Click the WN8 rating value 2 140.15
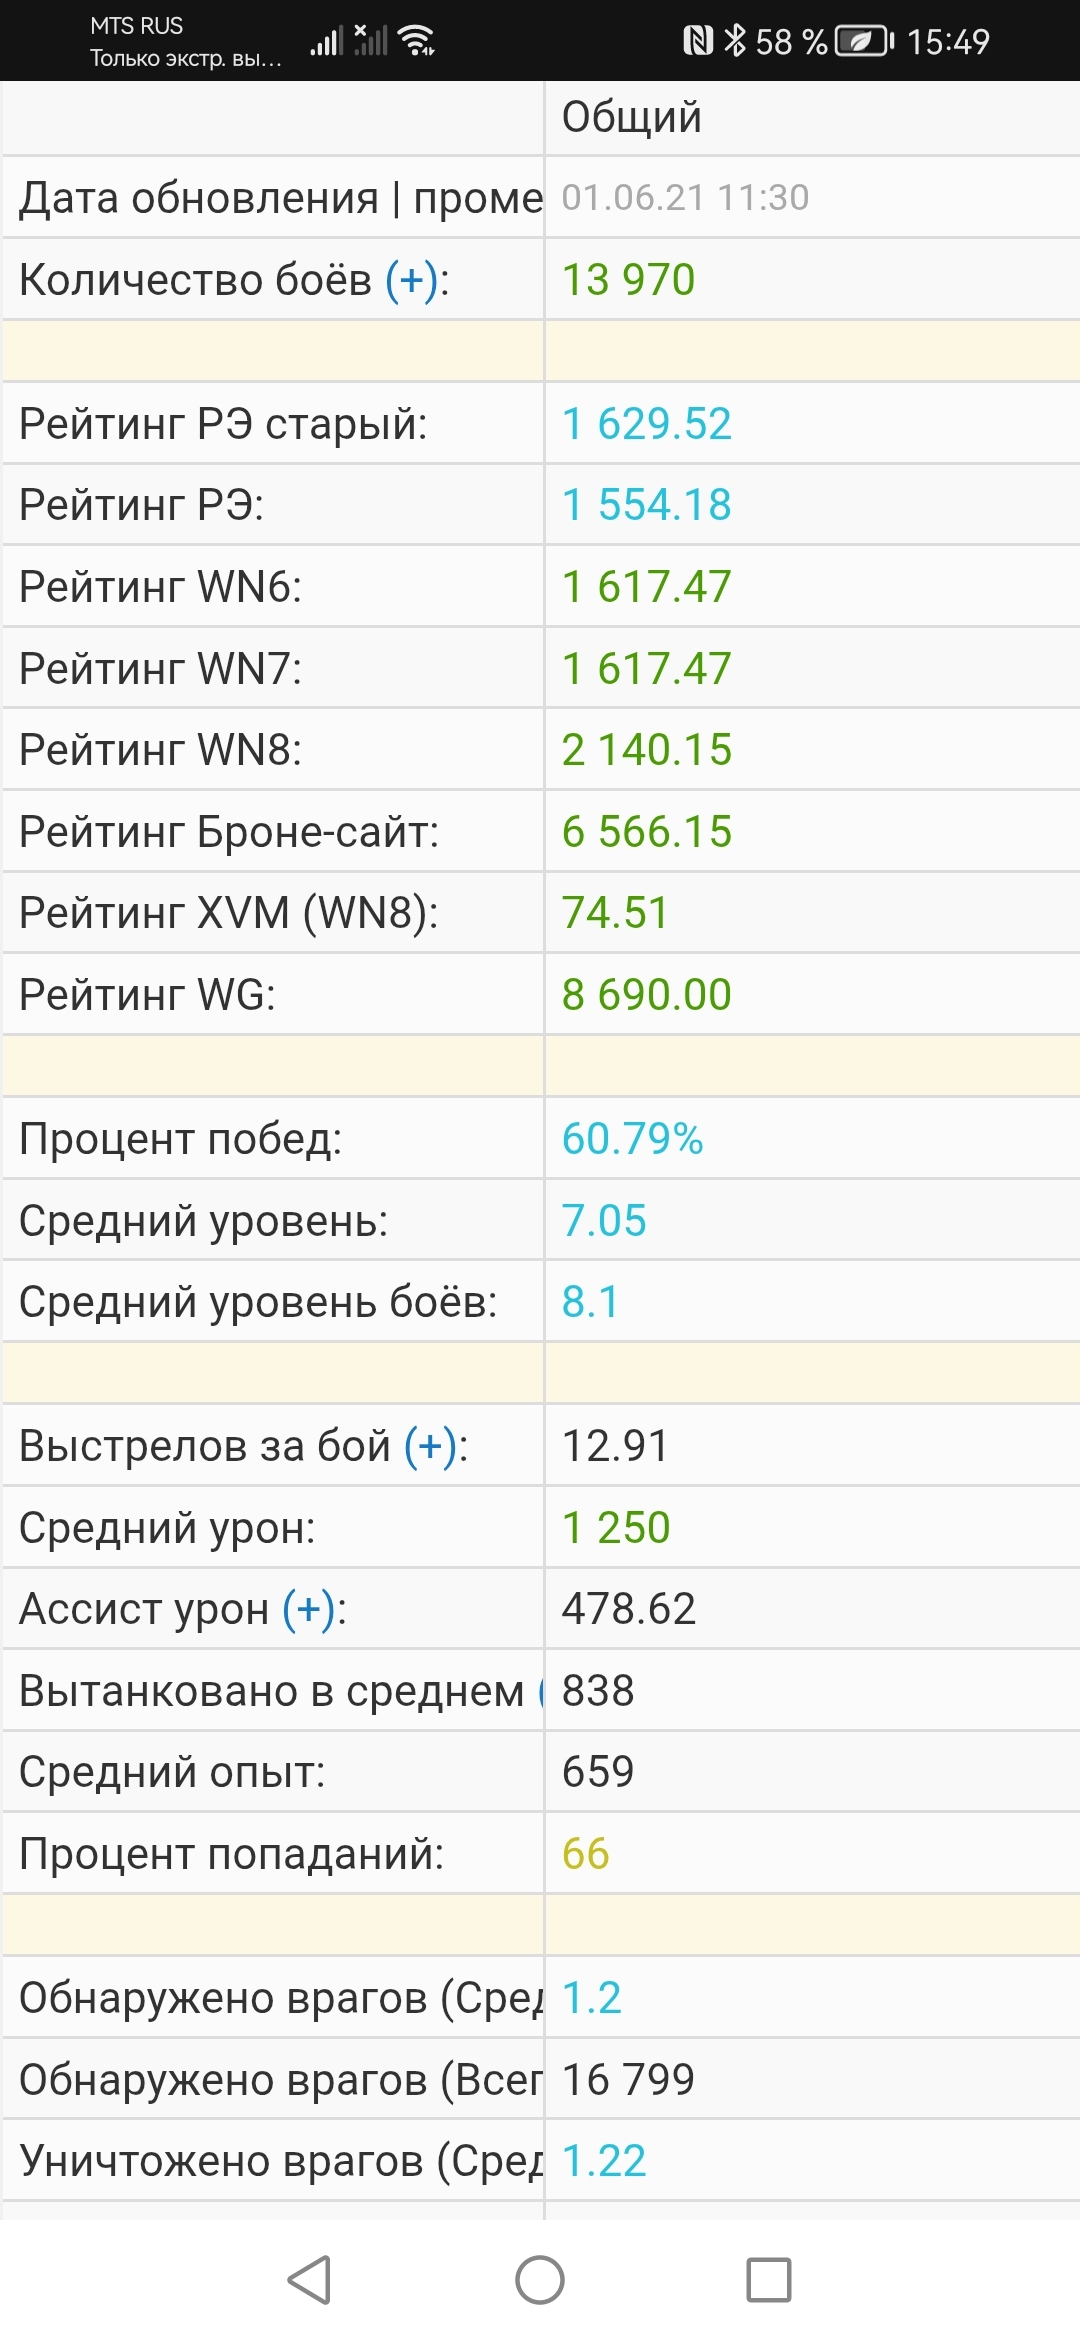Screen dimensions: 1080x2340 (647, 750)
